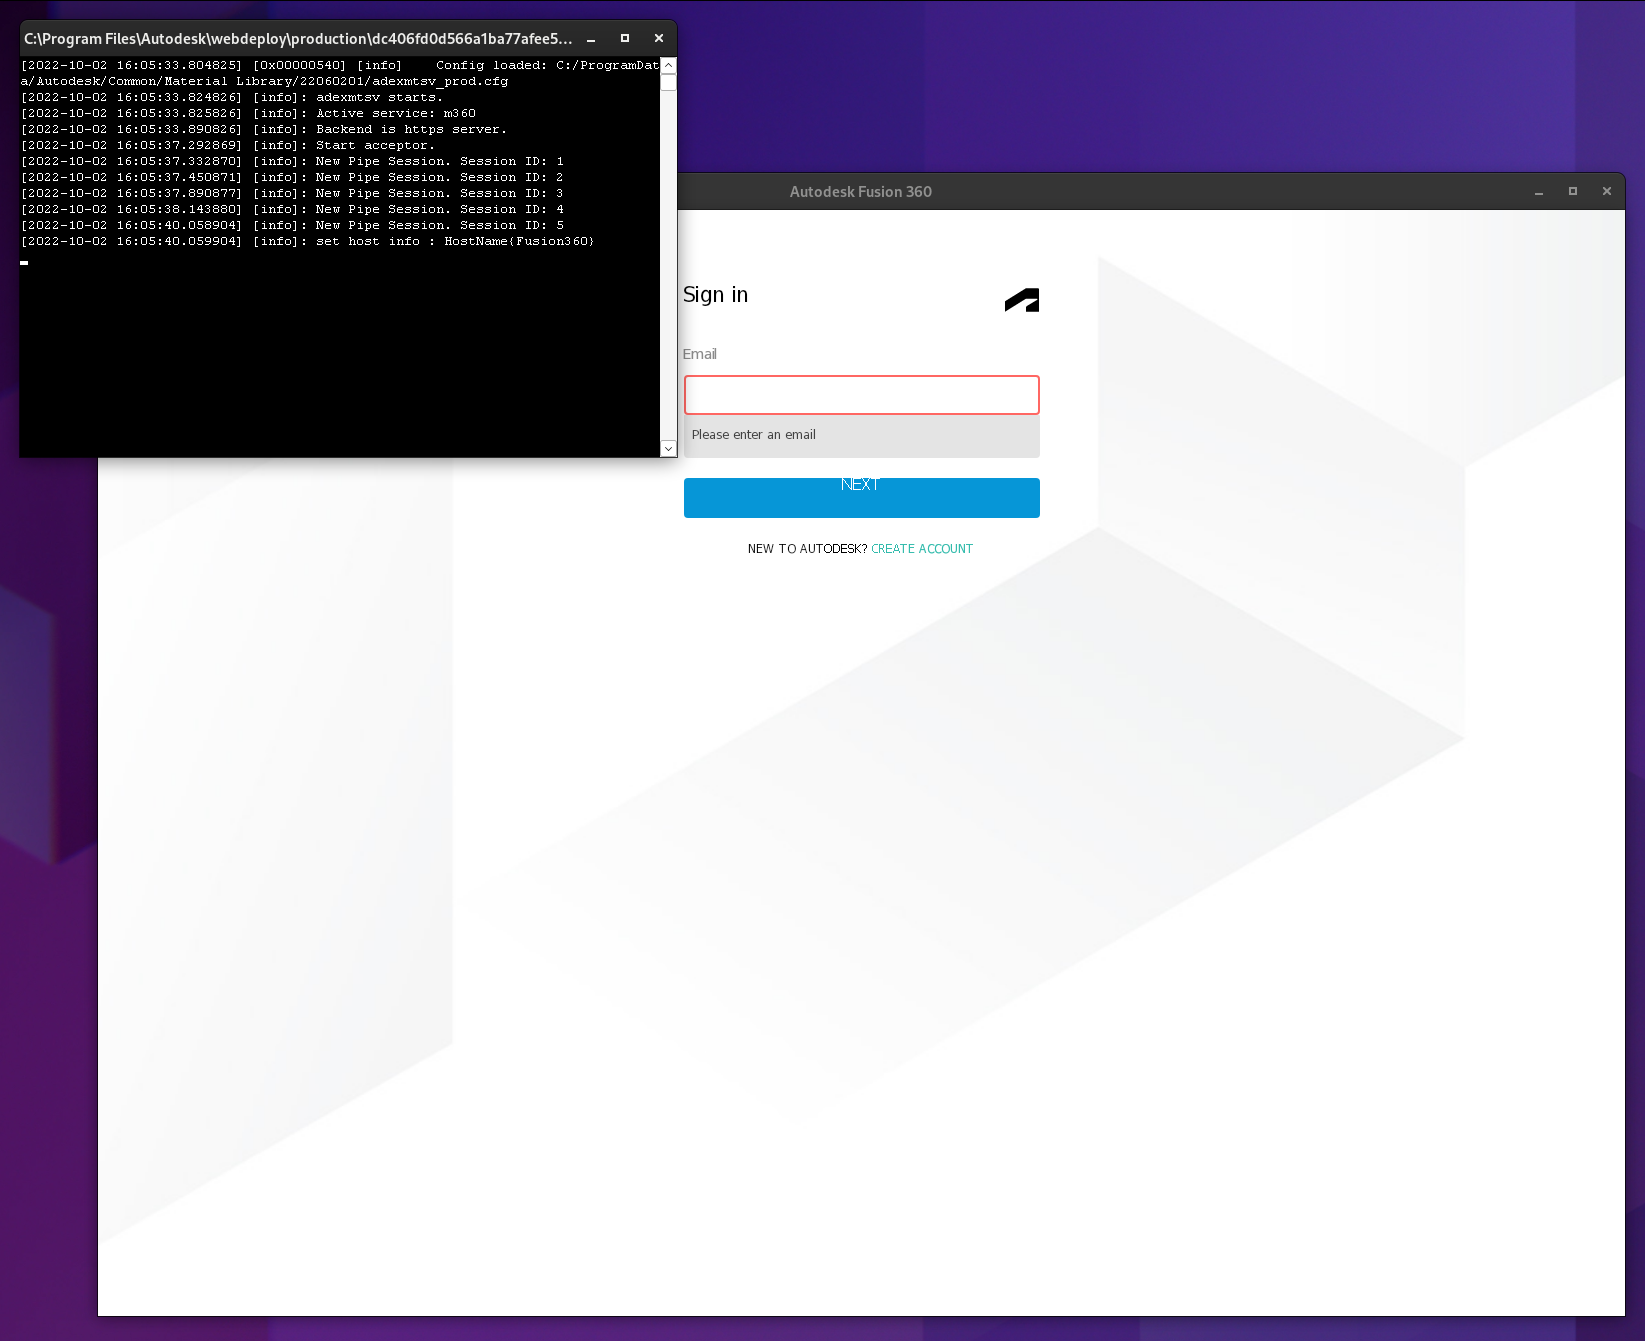
Task: Click the scroll-down arrow on console scrollbar
Action: click(668, 449)
